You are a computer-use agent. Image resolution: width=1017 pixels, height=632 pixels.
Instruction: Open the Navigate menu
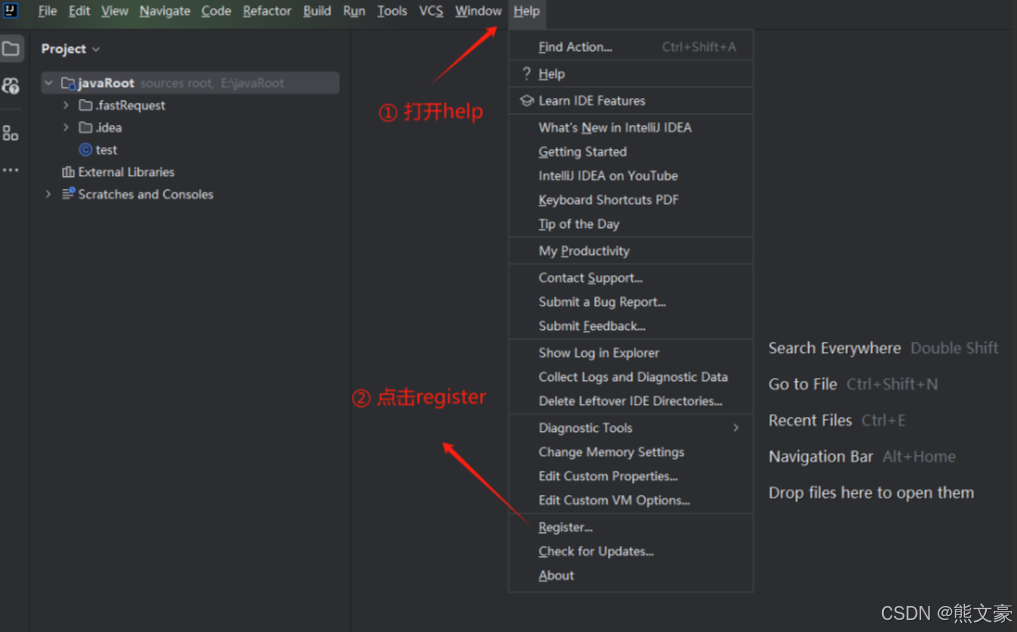(165, 11)
